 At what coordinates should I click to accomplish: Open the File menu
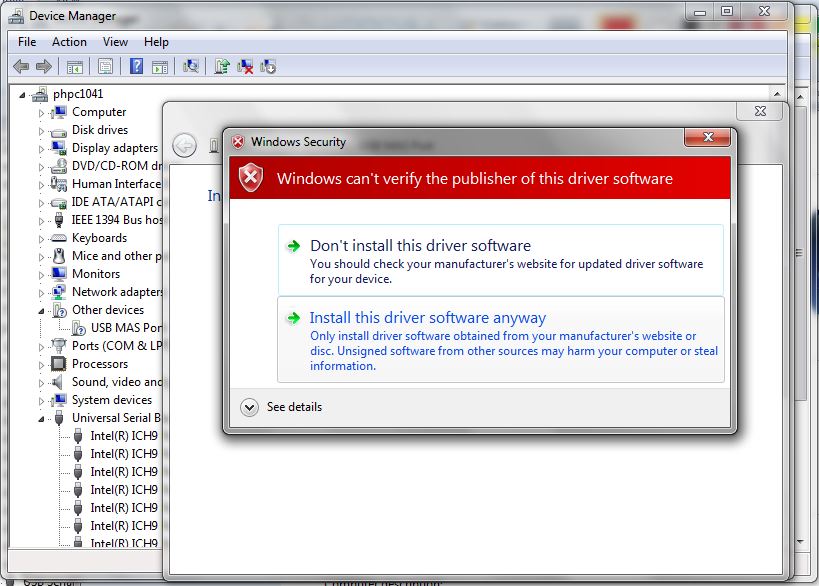27,42
